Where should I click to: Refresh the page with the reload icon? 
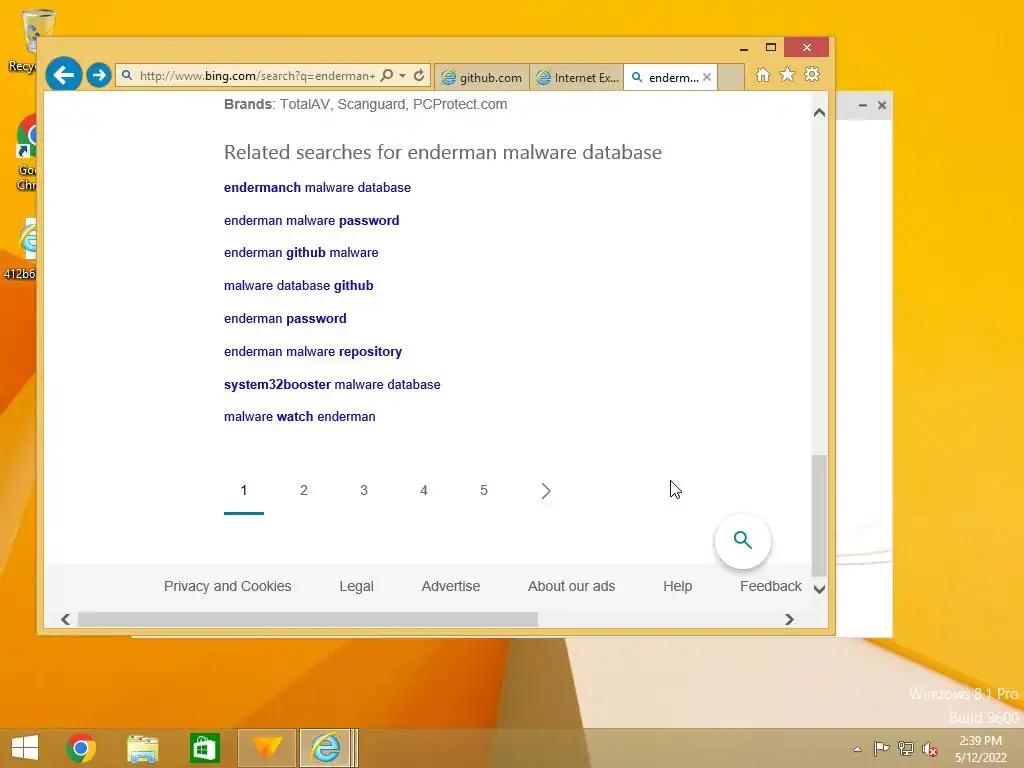click(419, 76)
